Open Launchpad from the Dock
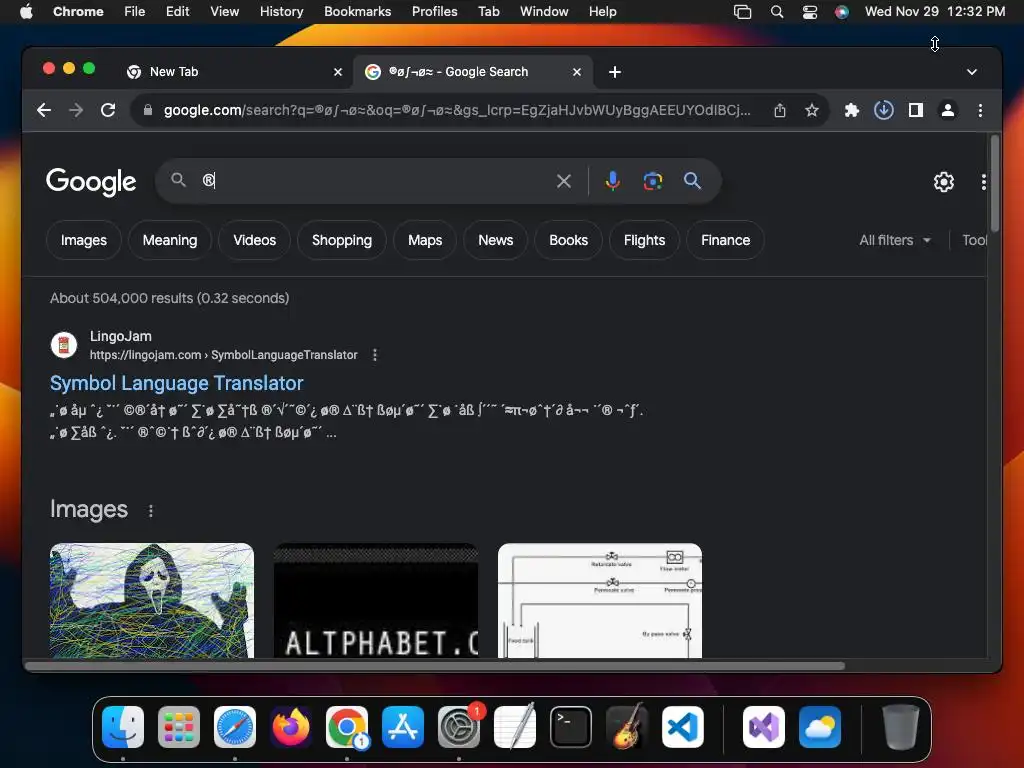Viewport: 1024px width, 768px height. click(x=179, y=727)
